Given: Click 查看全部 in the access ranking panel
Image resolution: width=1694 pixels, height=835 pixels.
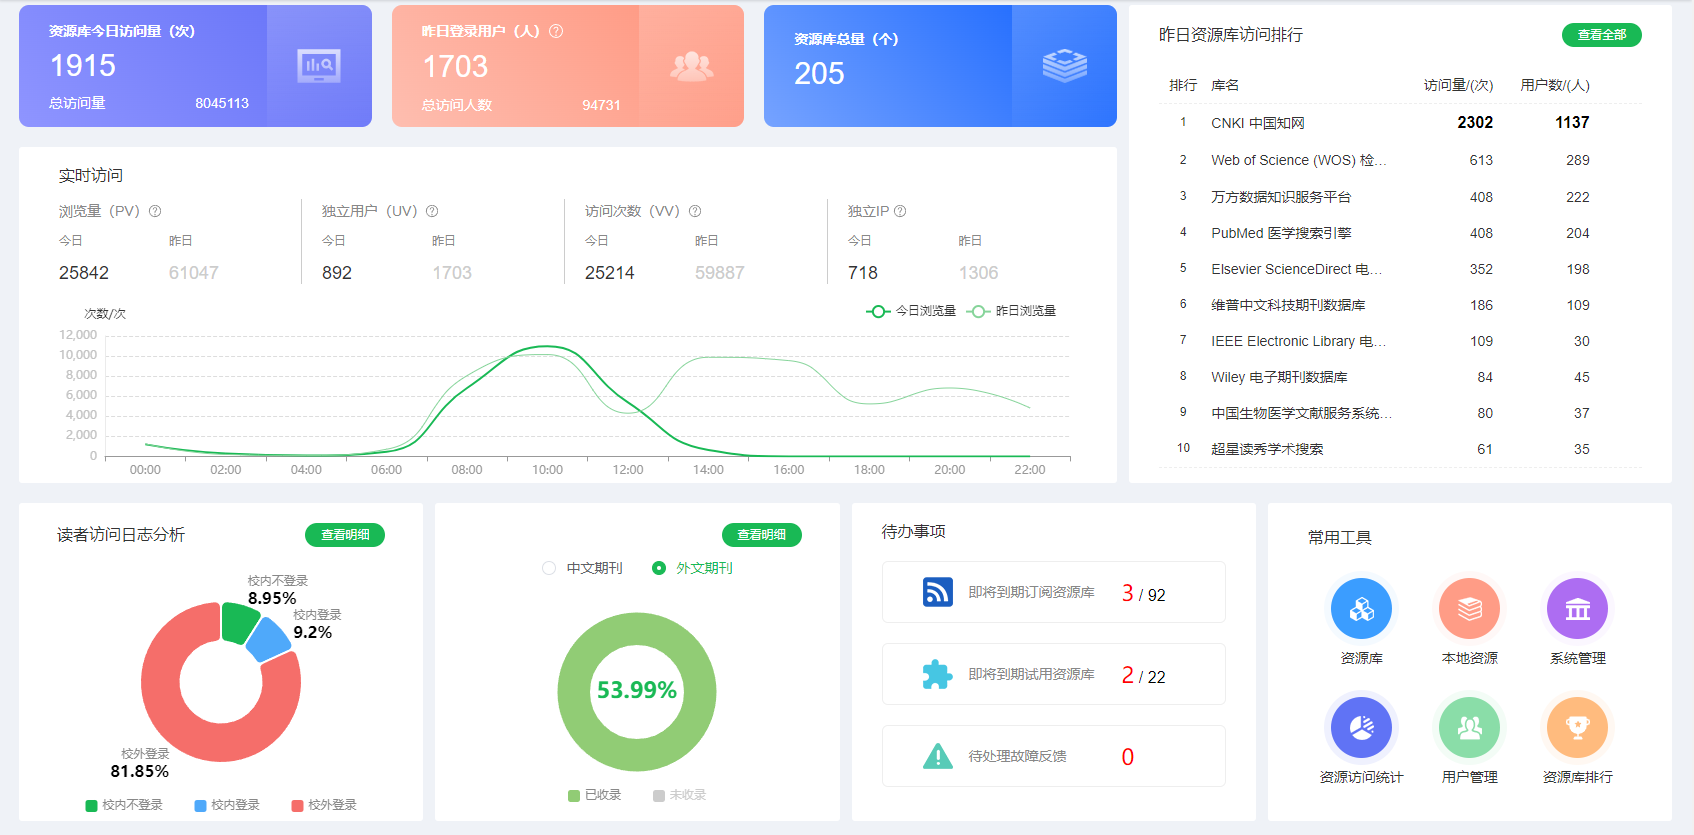Looking at the screenshot, I should coord(1601,35).
